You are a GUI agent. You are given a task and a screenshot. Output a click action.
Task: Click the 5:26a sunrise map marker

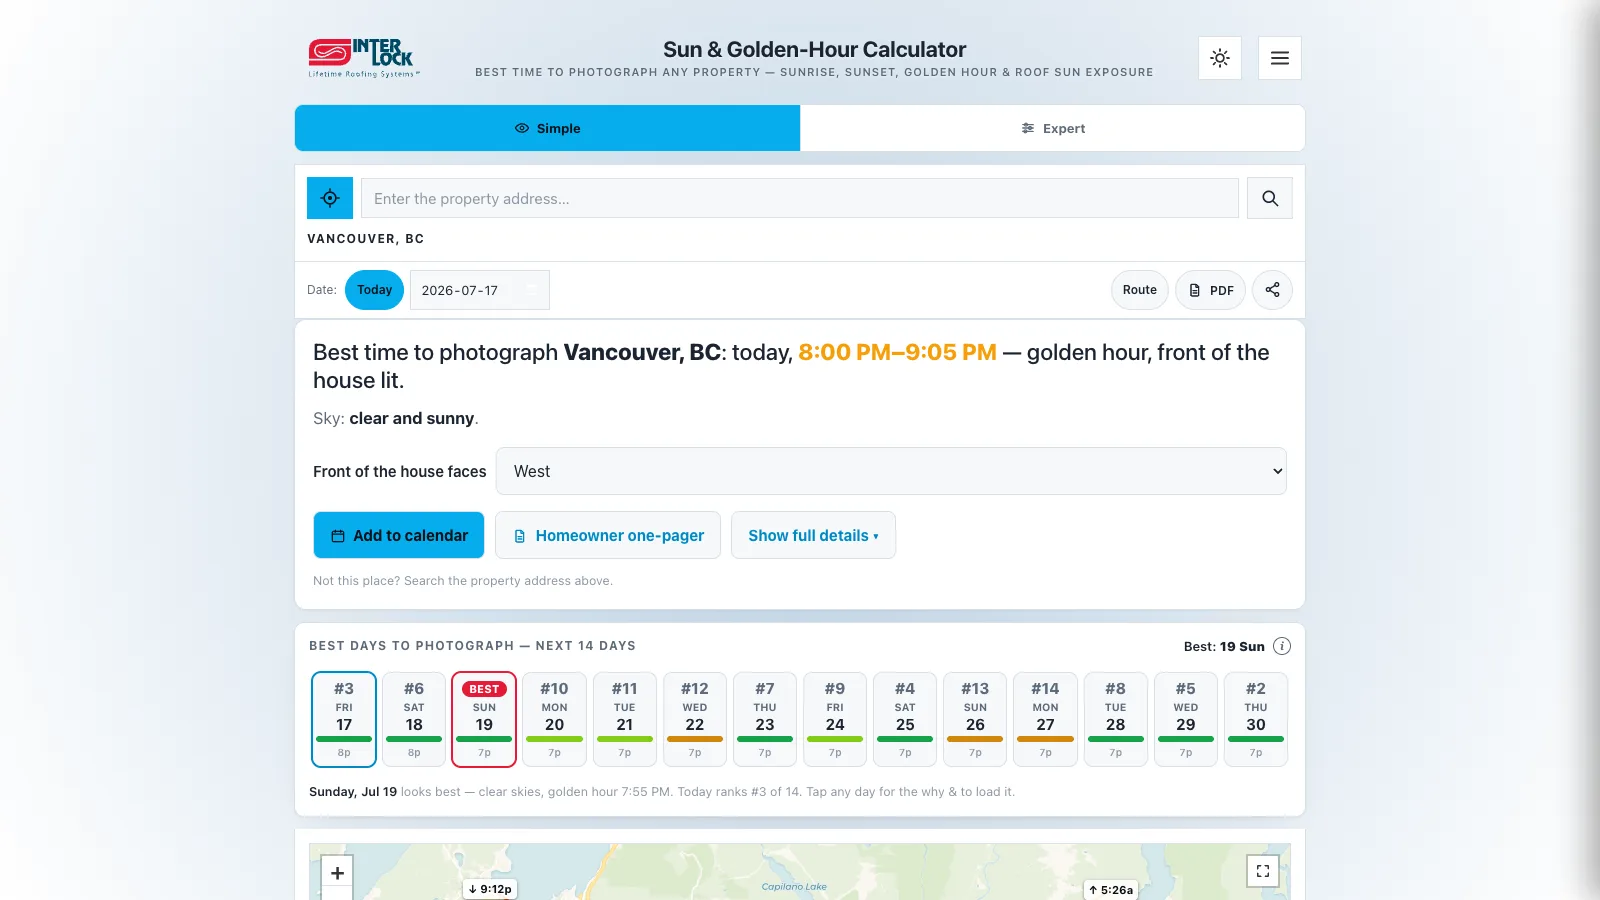click(x=1111, y=889)
